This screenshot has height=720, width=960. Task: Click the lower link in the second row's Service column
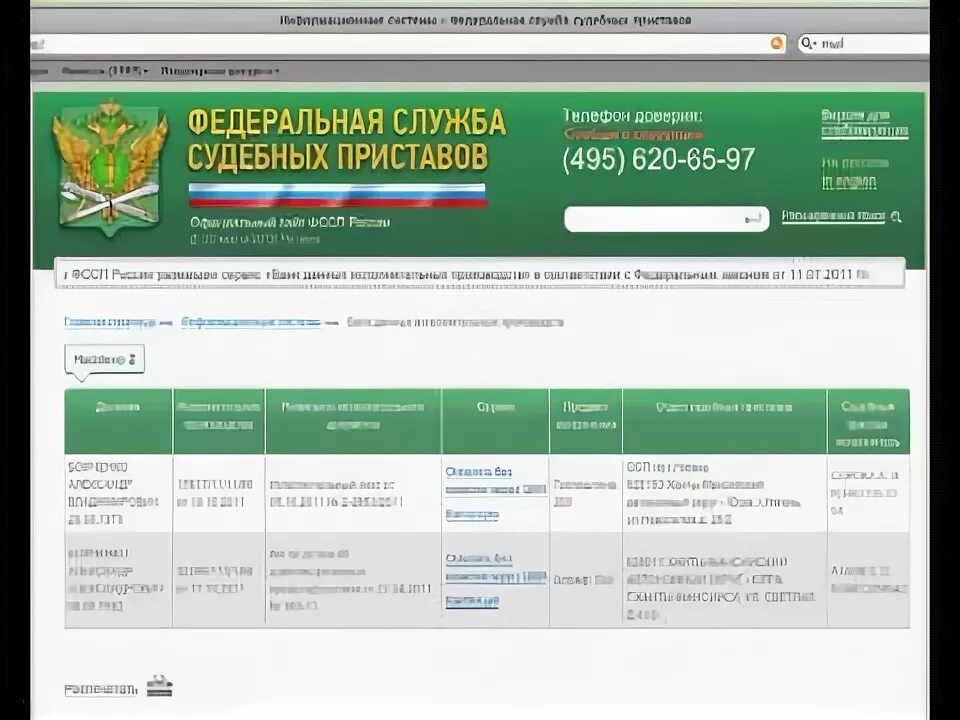click(x=472, y=602)
